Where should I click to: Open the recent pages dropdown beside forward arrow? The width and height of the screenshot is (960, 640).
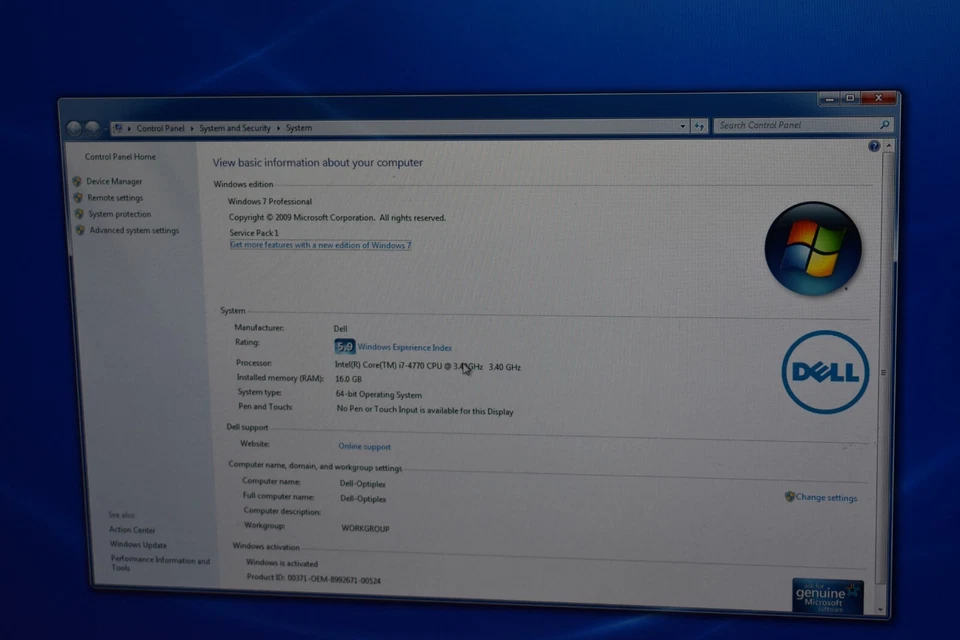(104, 127)
